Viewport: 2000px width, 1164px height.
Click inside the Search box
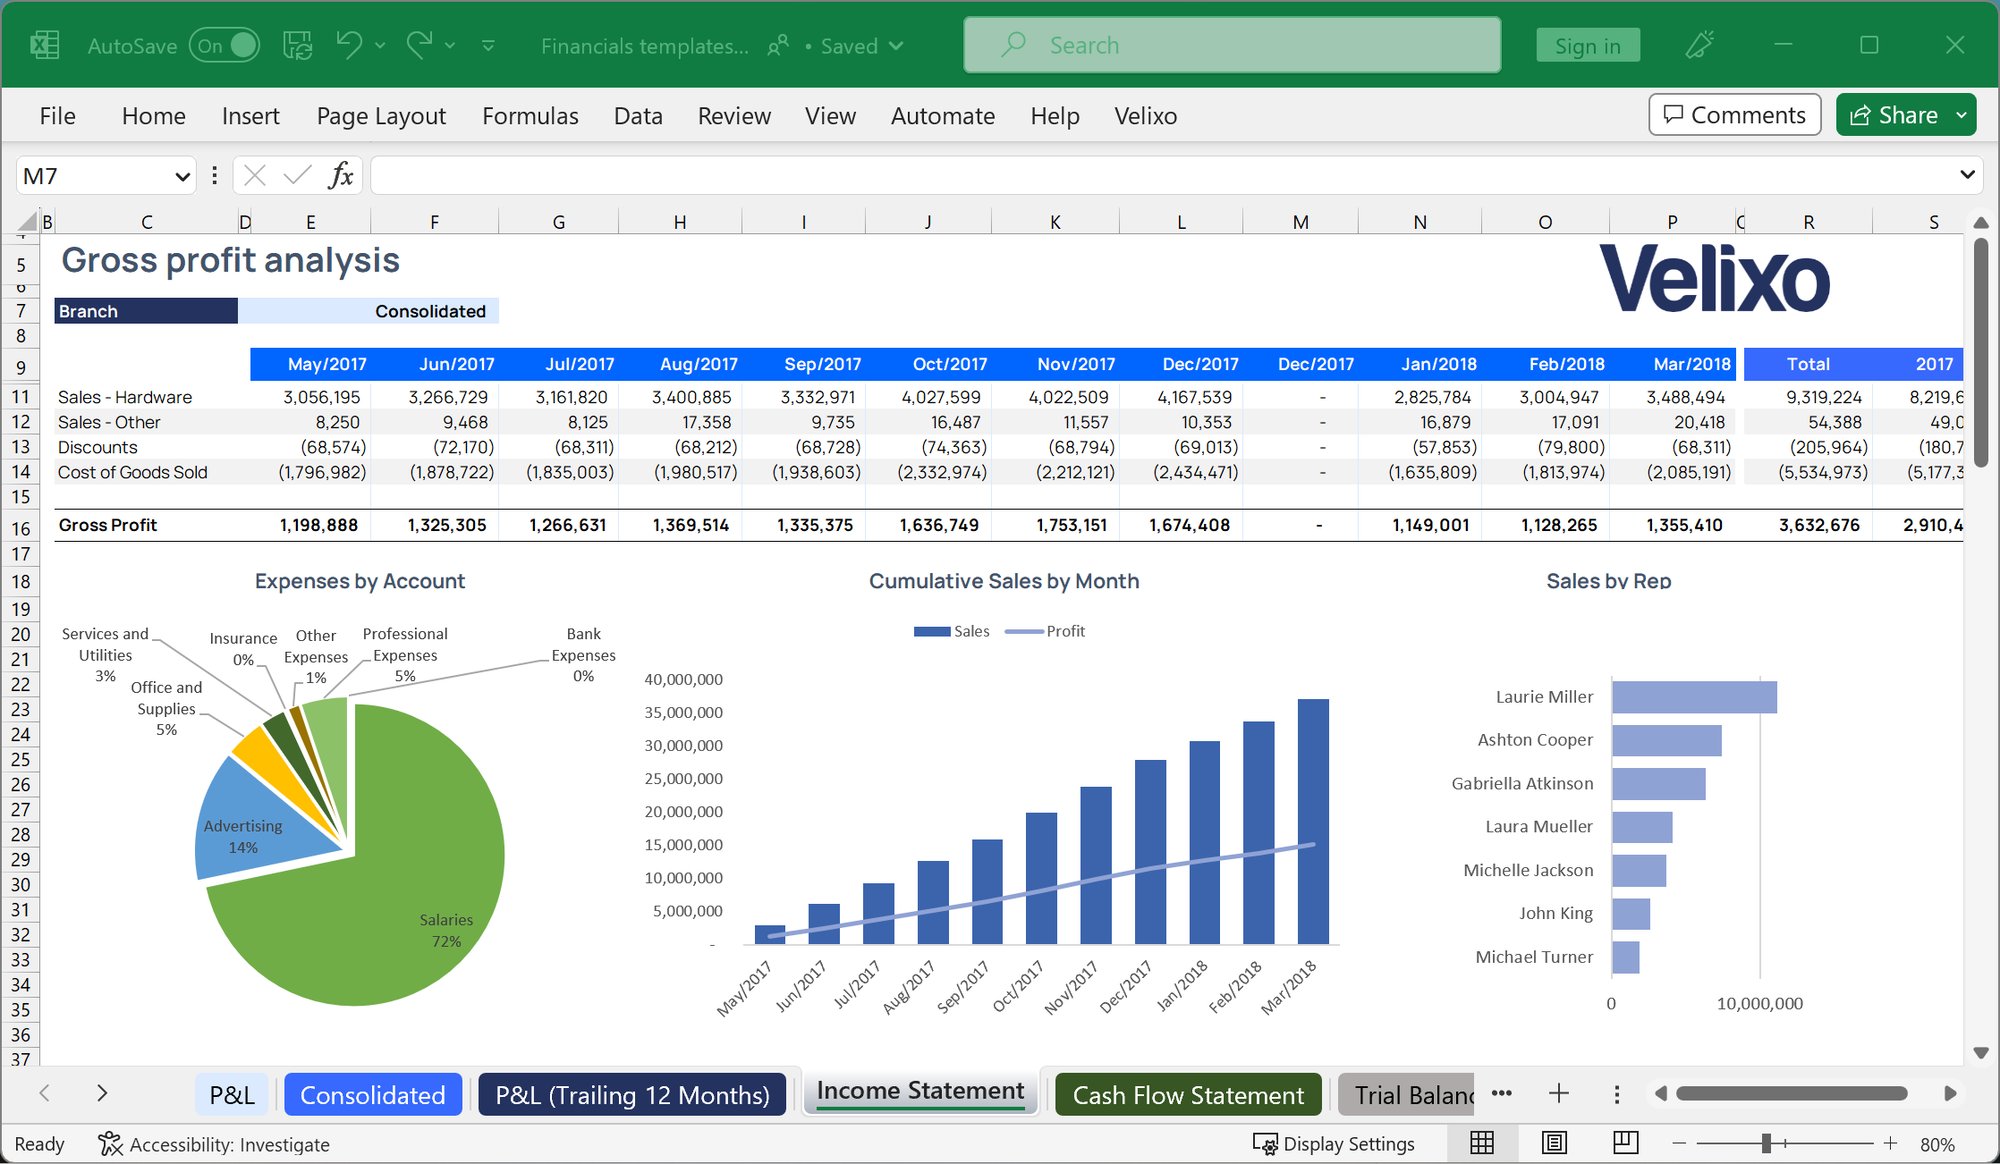point(1230,44)
